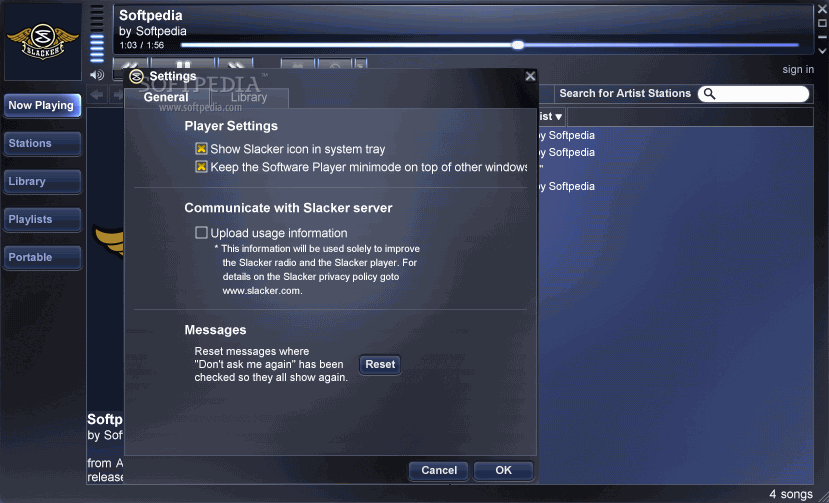The width and height of the screenshot is (829, 503).
Task: Click the Messages heading
Action: 215,330
